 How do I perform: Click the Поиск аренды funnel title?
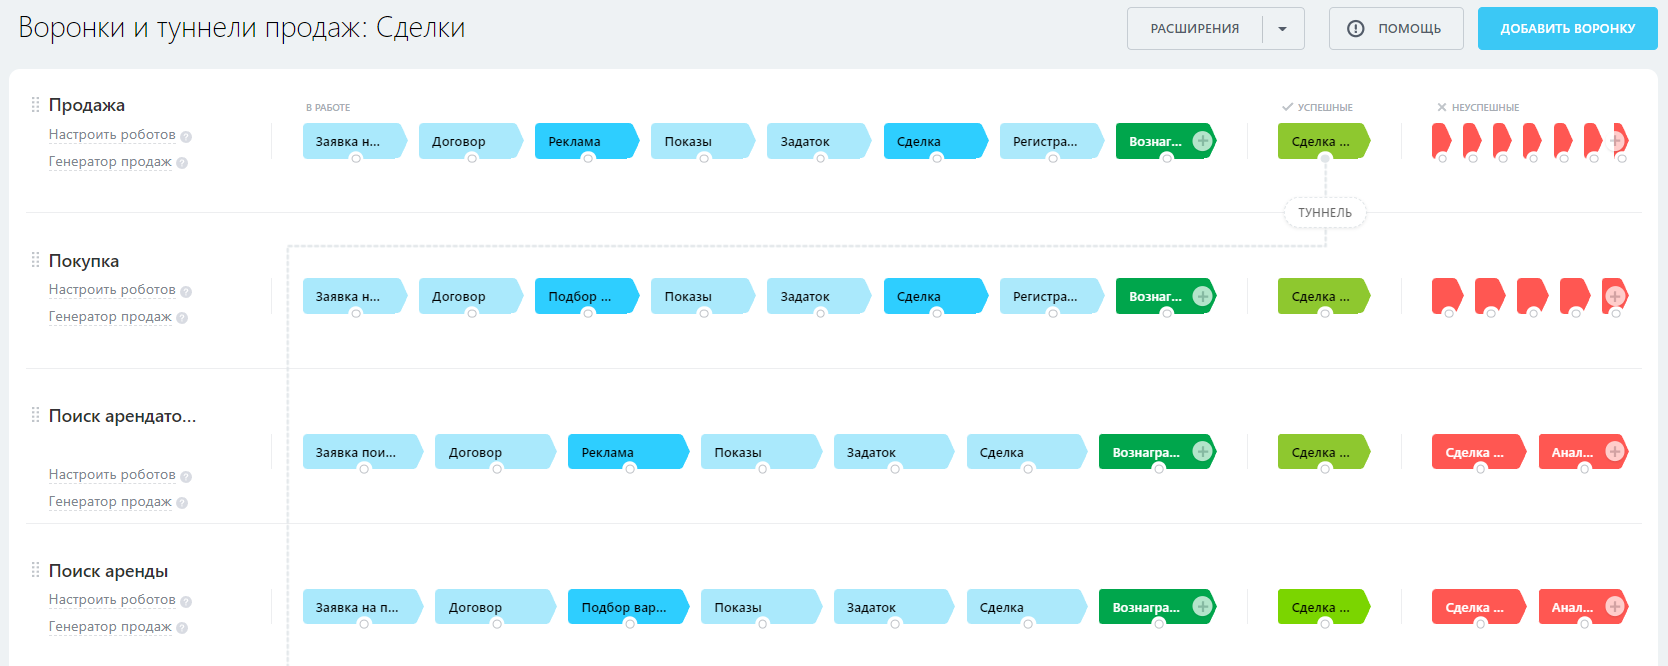pos(108,571)
